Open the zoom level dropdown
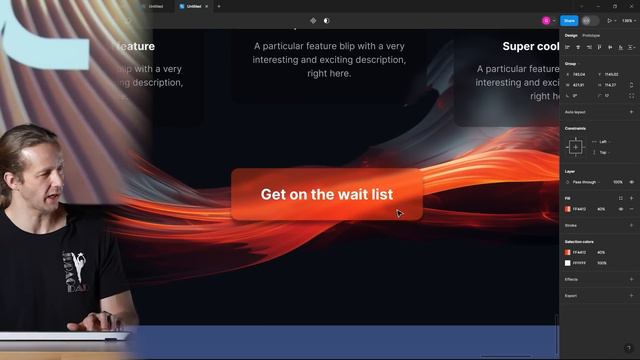Image resolution: width=640 pixels, height=360 pixels. (x=629, y=20)
